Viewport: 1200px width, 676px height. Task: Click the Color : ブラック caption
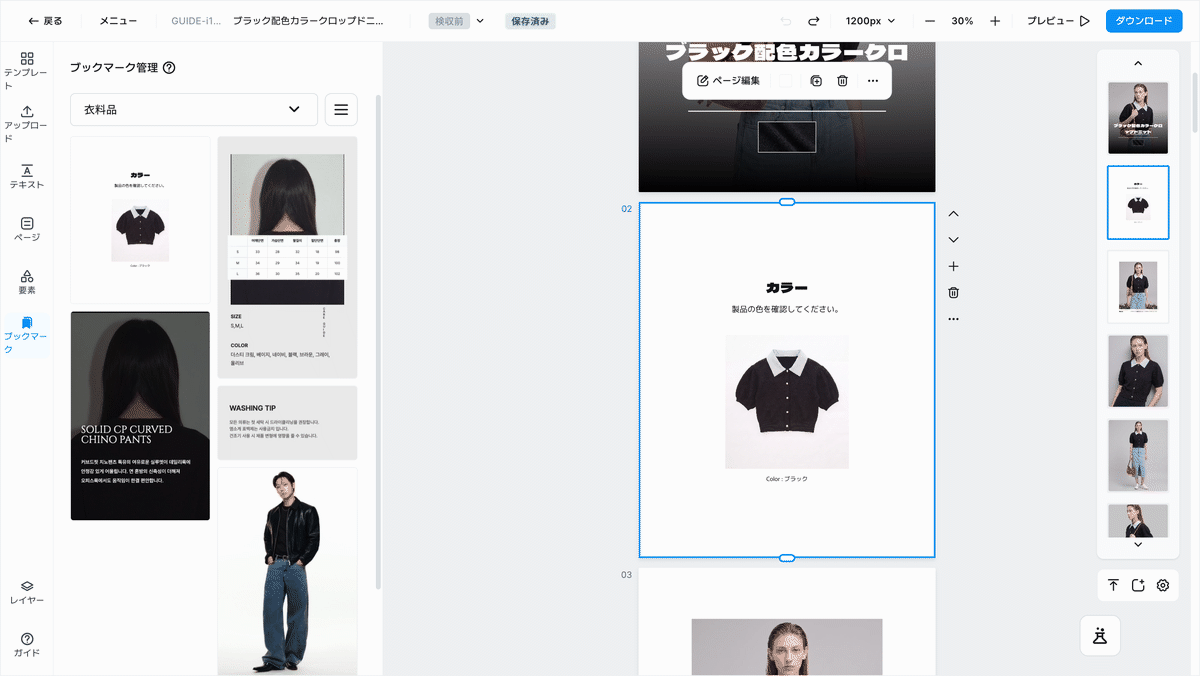point(787,479)
